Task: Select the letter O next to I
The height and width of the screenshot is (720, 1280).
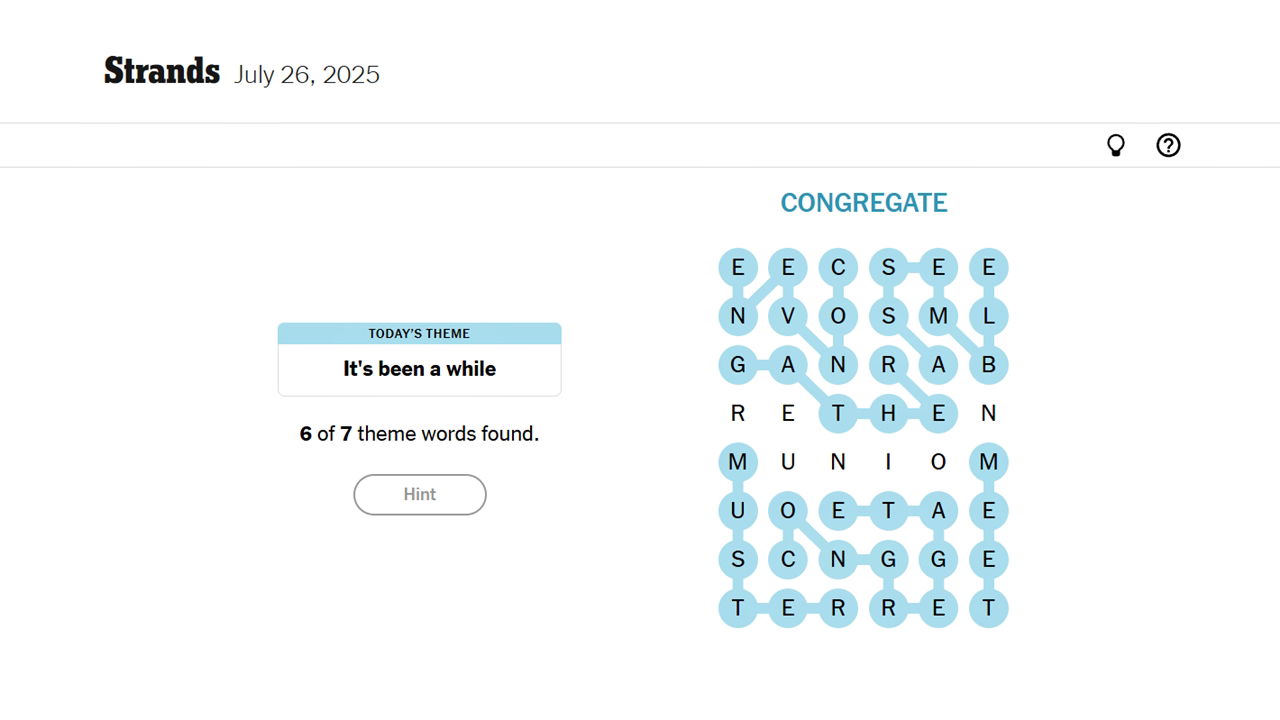Action: (938, 462)
